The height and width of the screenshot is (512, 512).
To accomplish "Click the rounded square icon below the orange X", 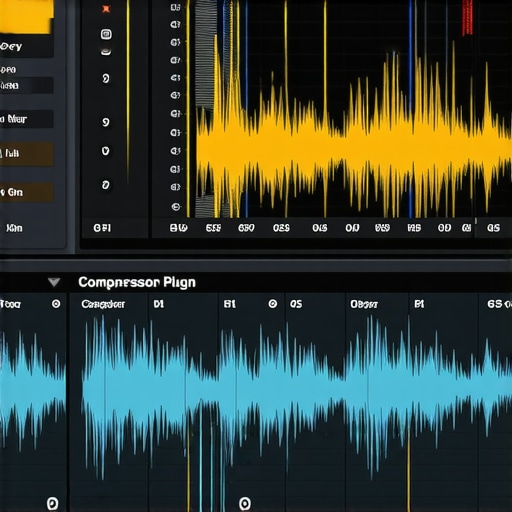I will pyautogui.click(x=106, y=34).
